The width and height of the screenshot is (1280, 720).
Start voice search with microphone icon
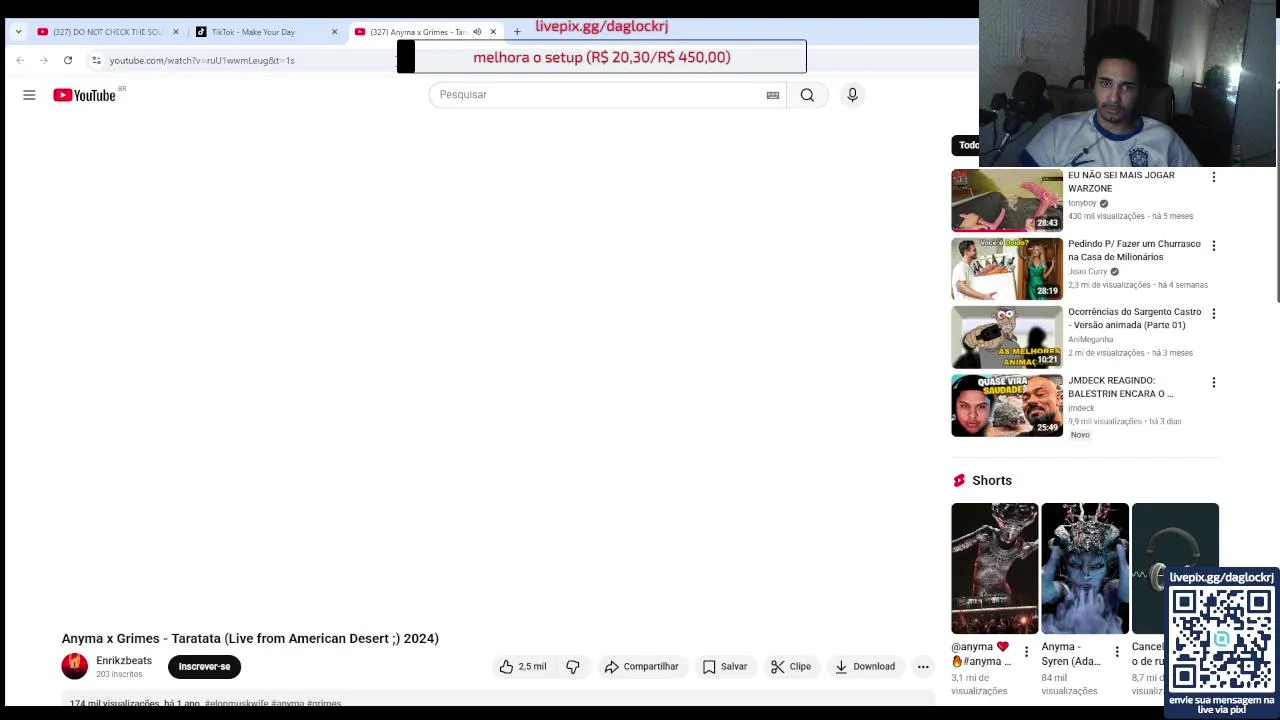click(x=852, y=95)
